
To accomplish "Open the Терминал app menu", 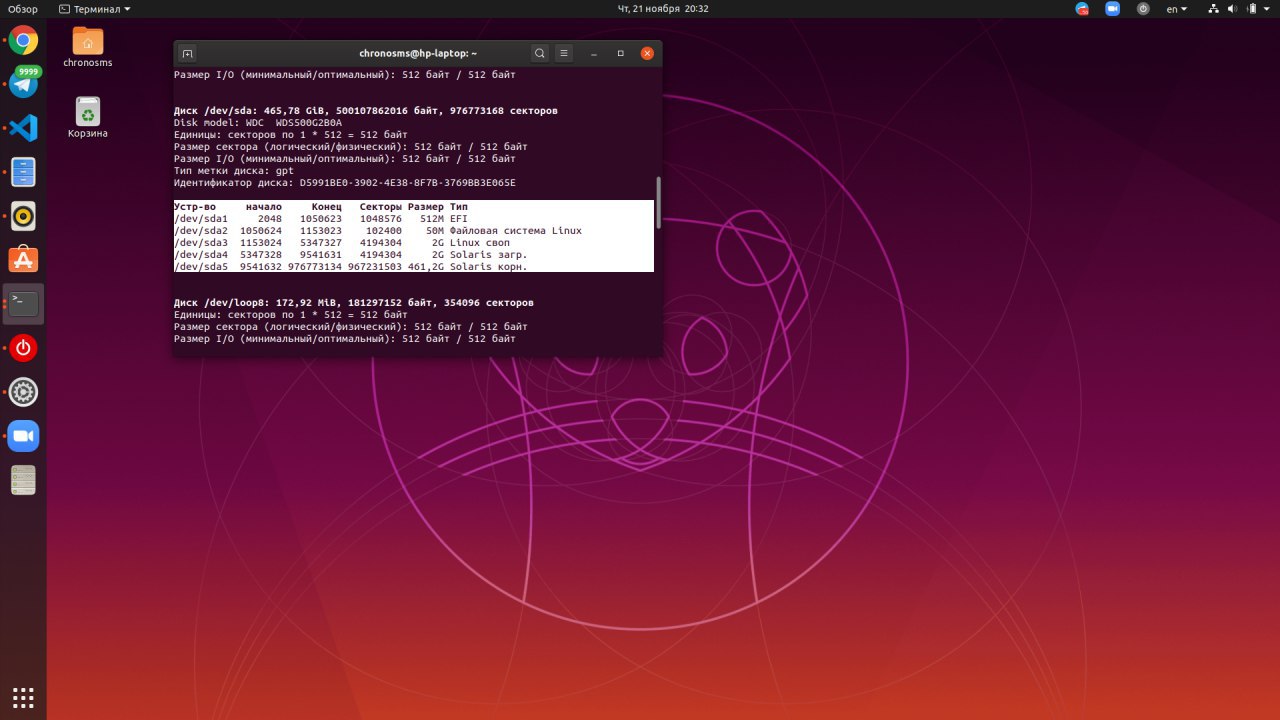I will click(x=94, y=8).
